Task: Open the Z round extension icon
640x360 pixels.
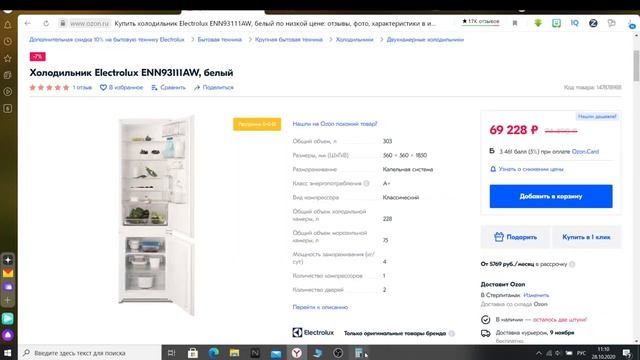Action: tap(593, 23)
